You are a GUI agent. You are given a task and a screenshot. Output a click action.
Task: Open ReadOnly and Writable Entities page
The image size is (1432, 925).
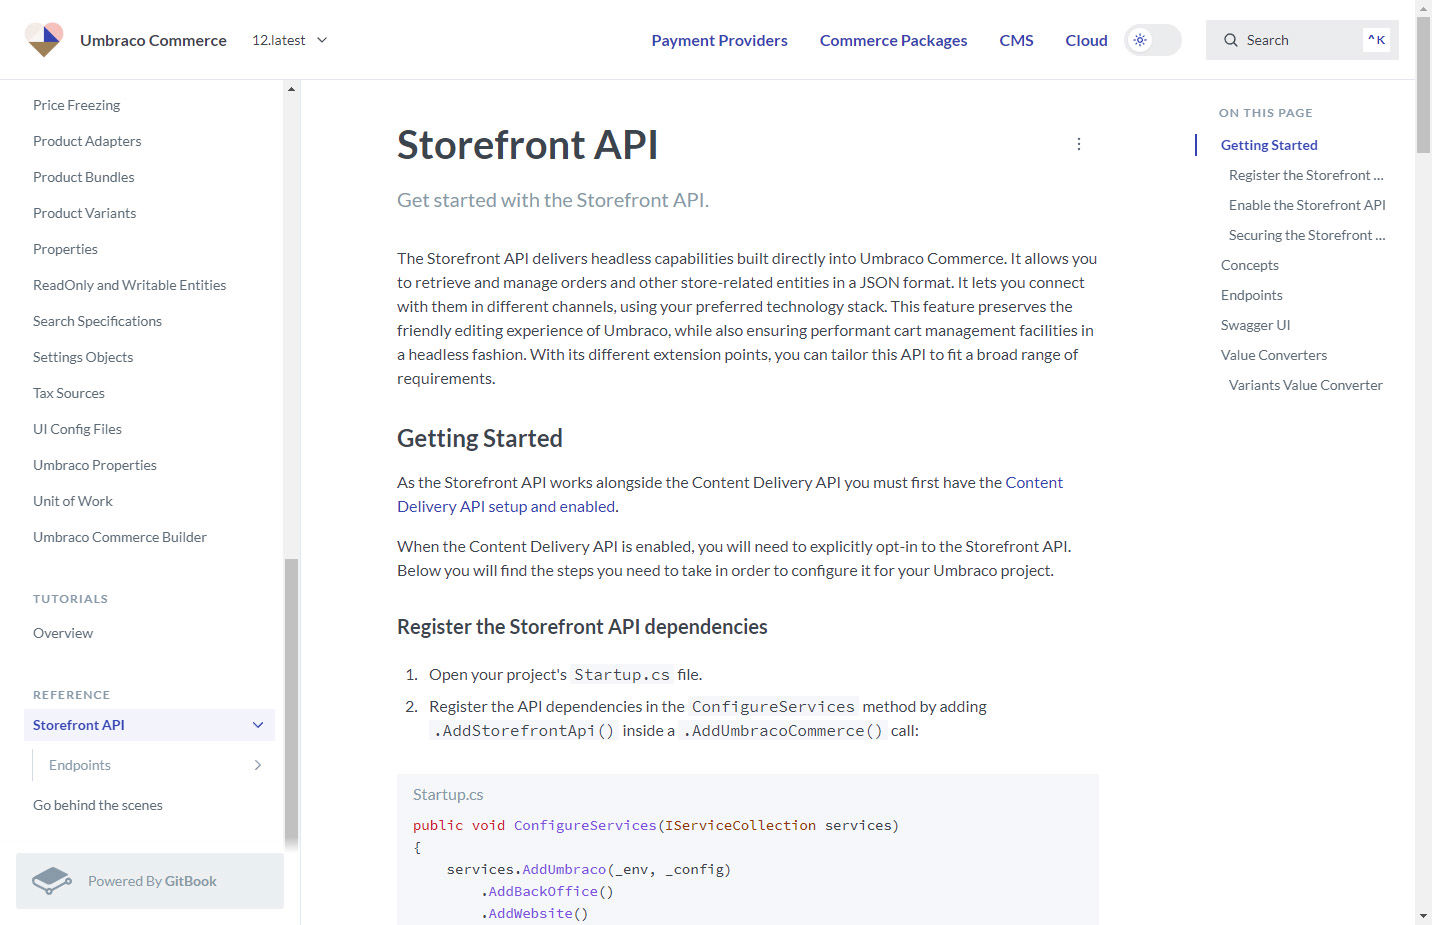coord(129,285)
